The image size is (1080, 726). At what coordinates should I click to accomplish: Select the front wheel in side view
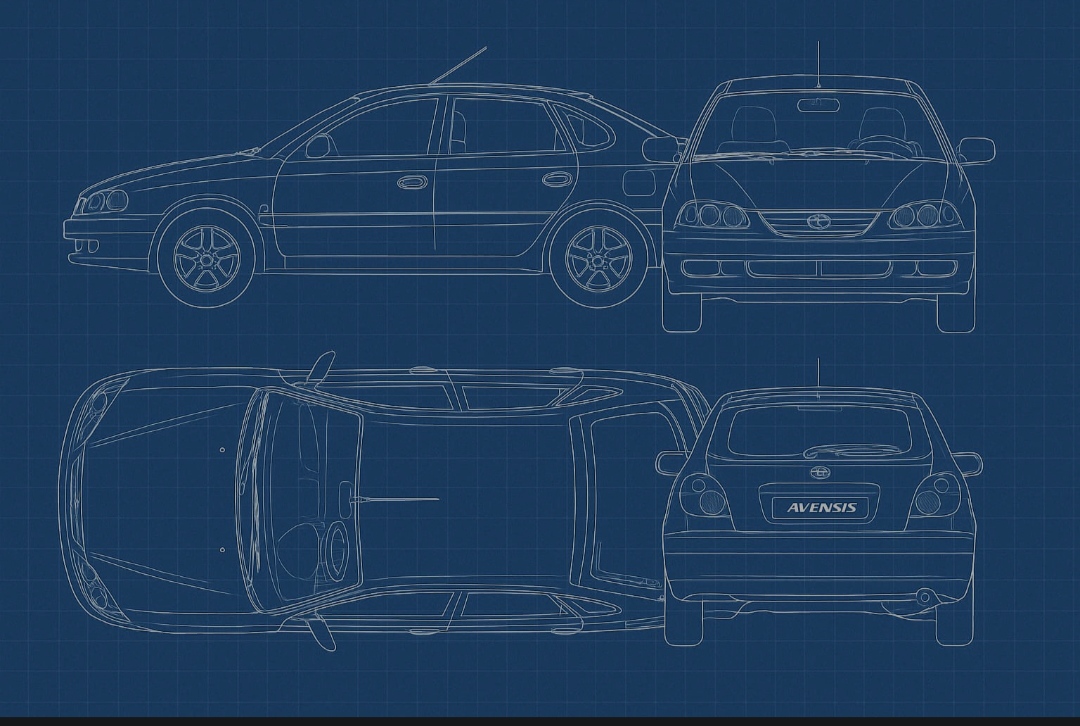[x=206, y=258]
